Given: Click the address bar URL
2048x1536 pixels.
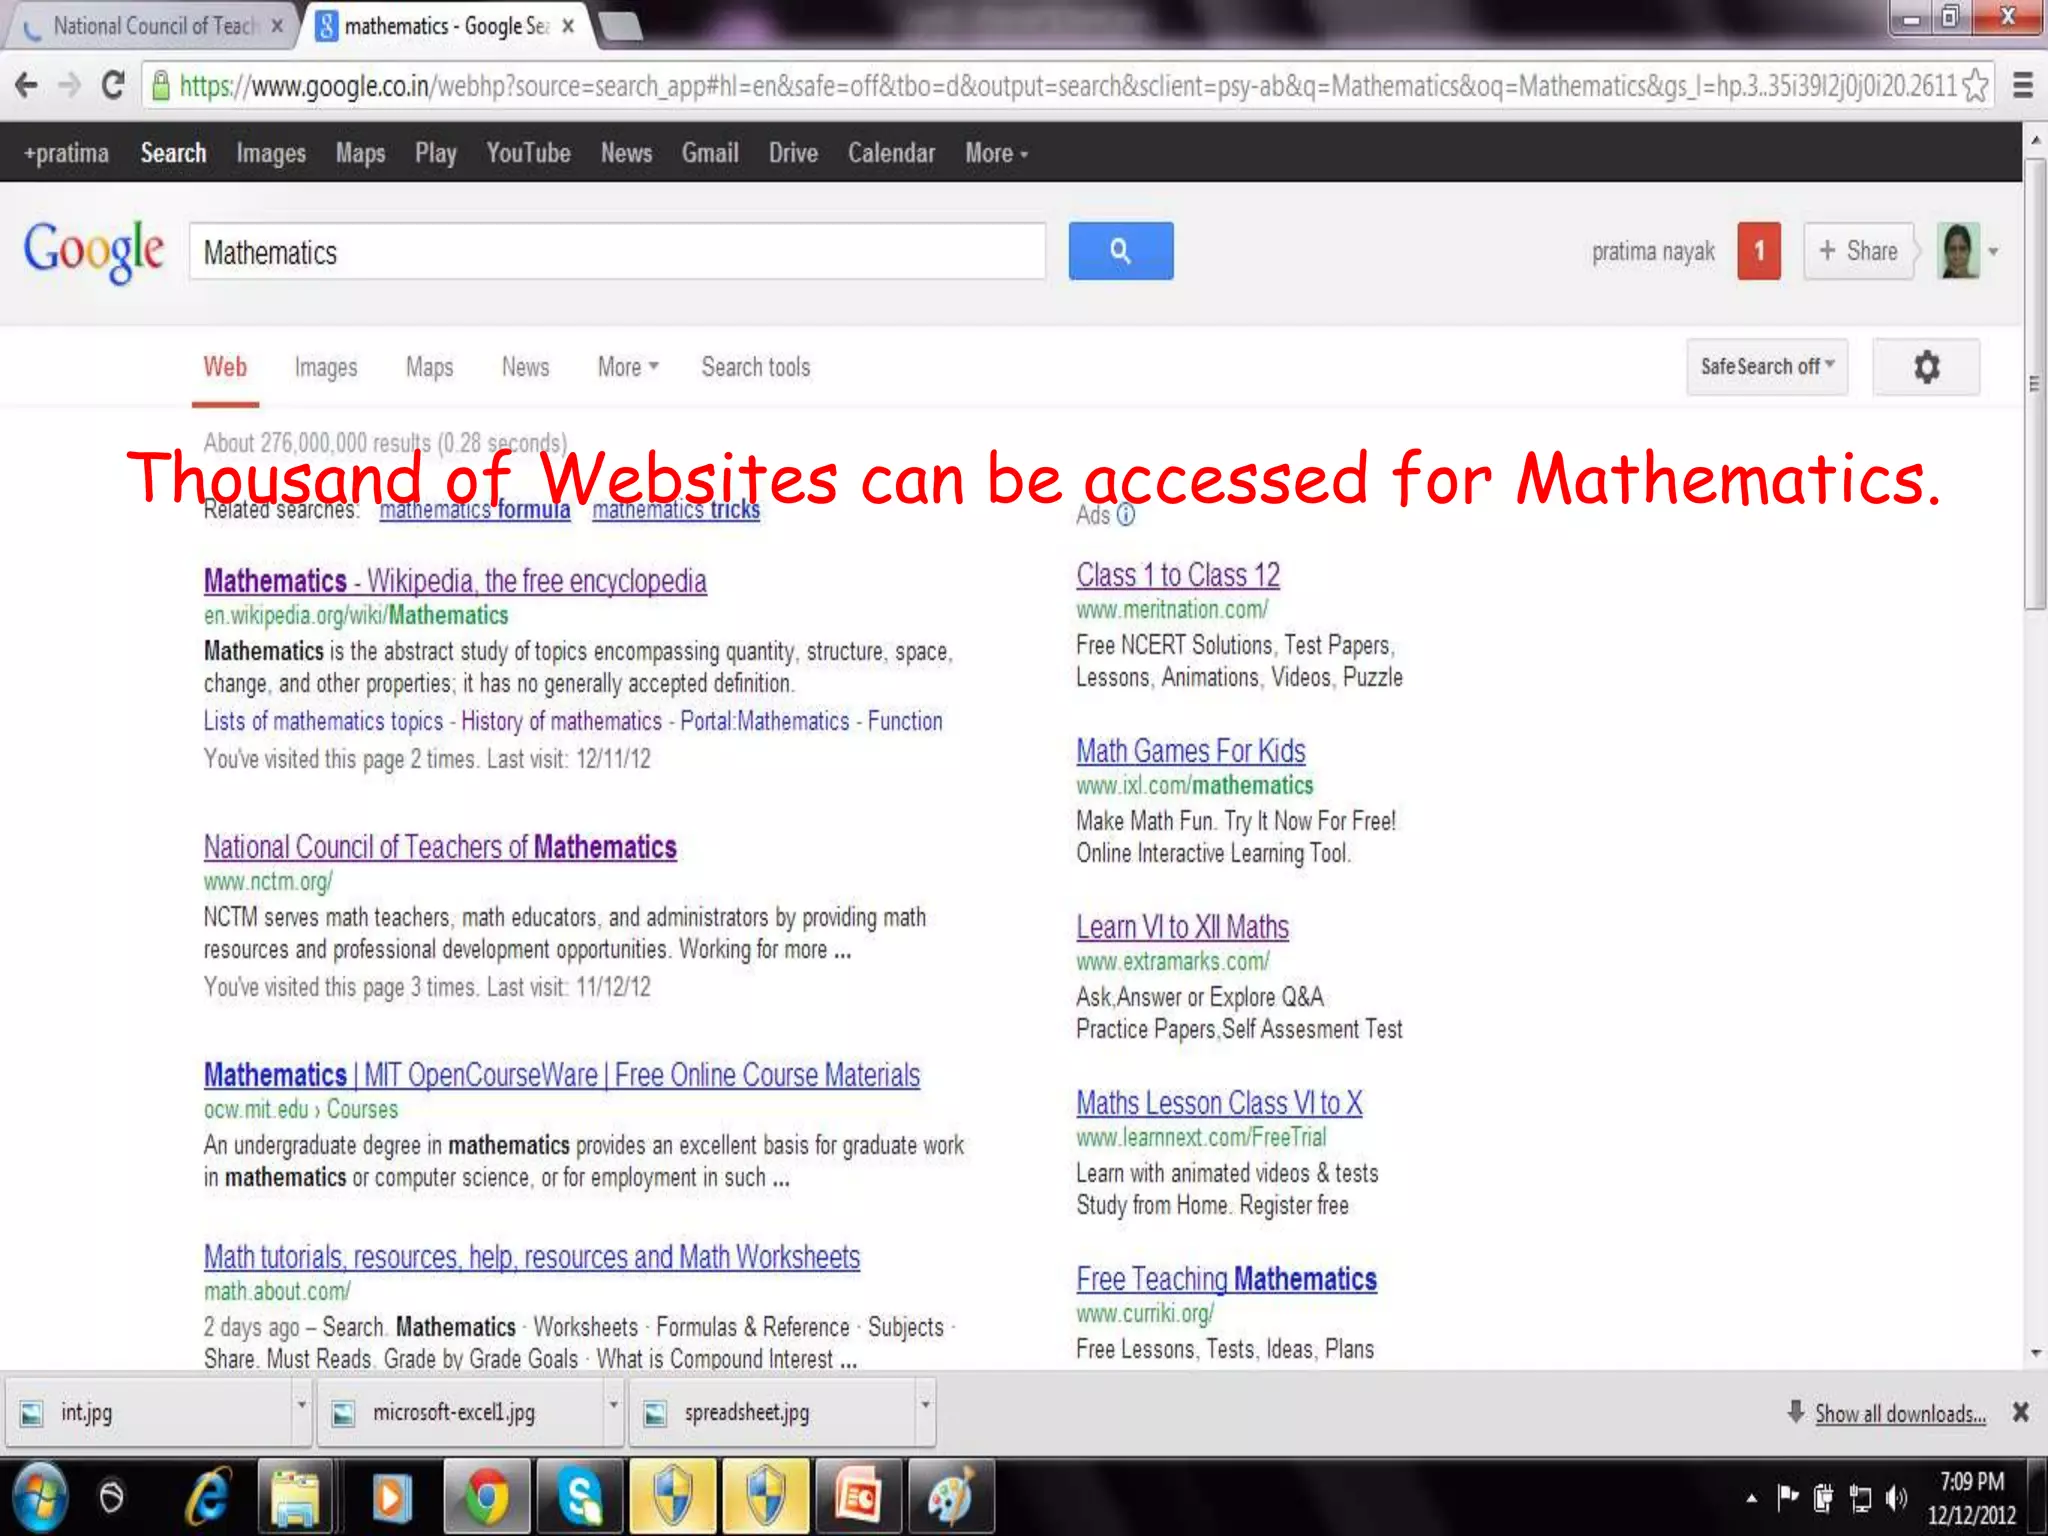Looking at the screenshot, I should [1066, 86].
